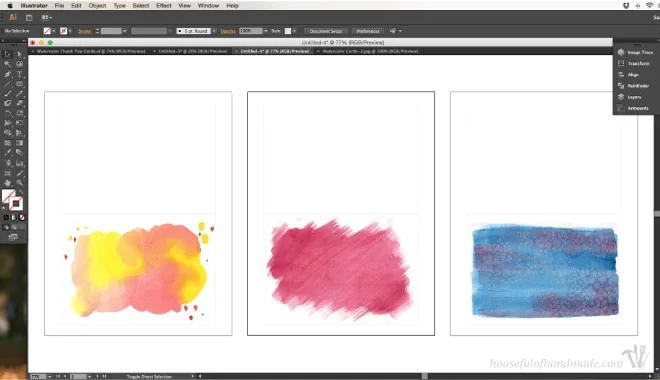The height and width of the screenshot is (380, 660).
Task: Click the stroke color swatch in toolbar
Action: coord(16,204)
